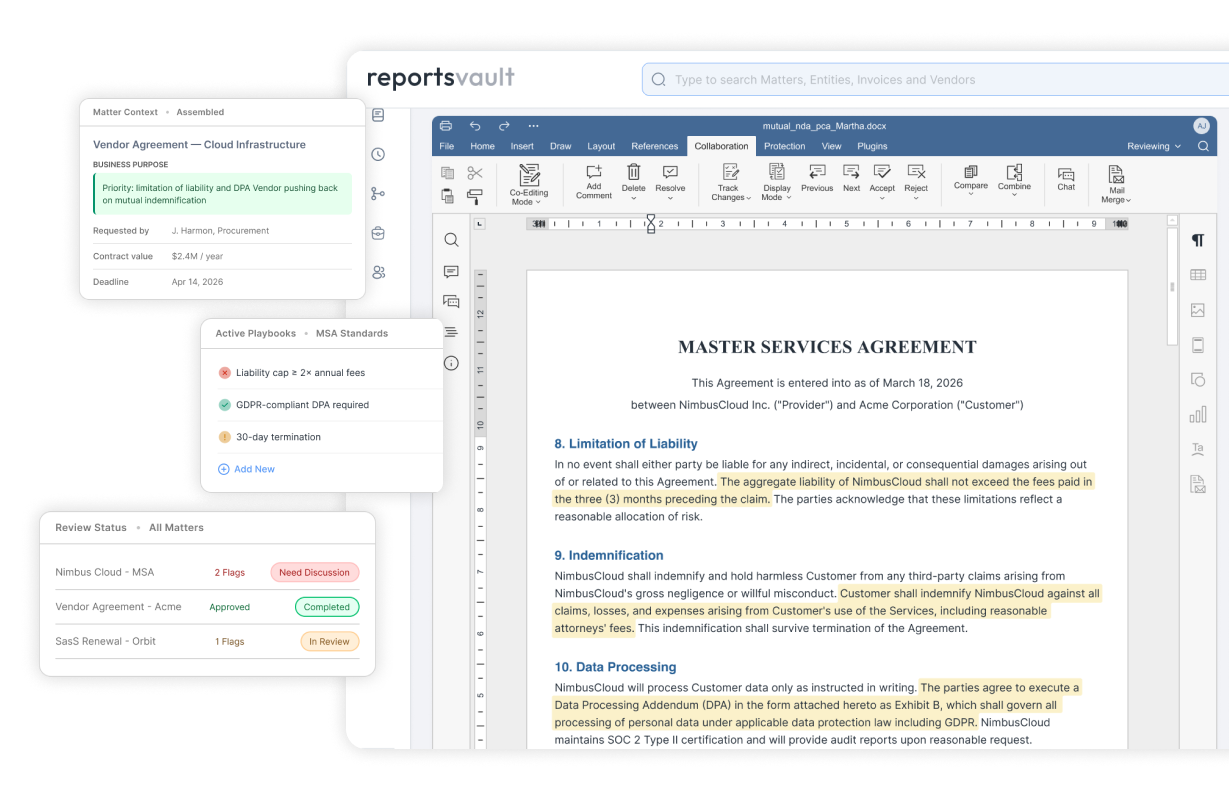Switch to the Protection tab
The height and width of the screenshot is (799, 1229).
tap(785, 146)
